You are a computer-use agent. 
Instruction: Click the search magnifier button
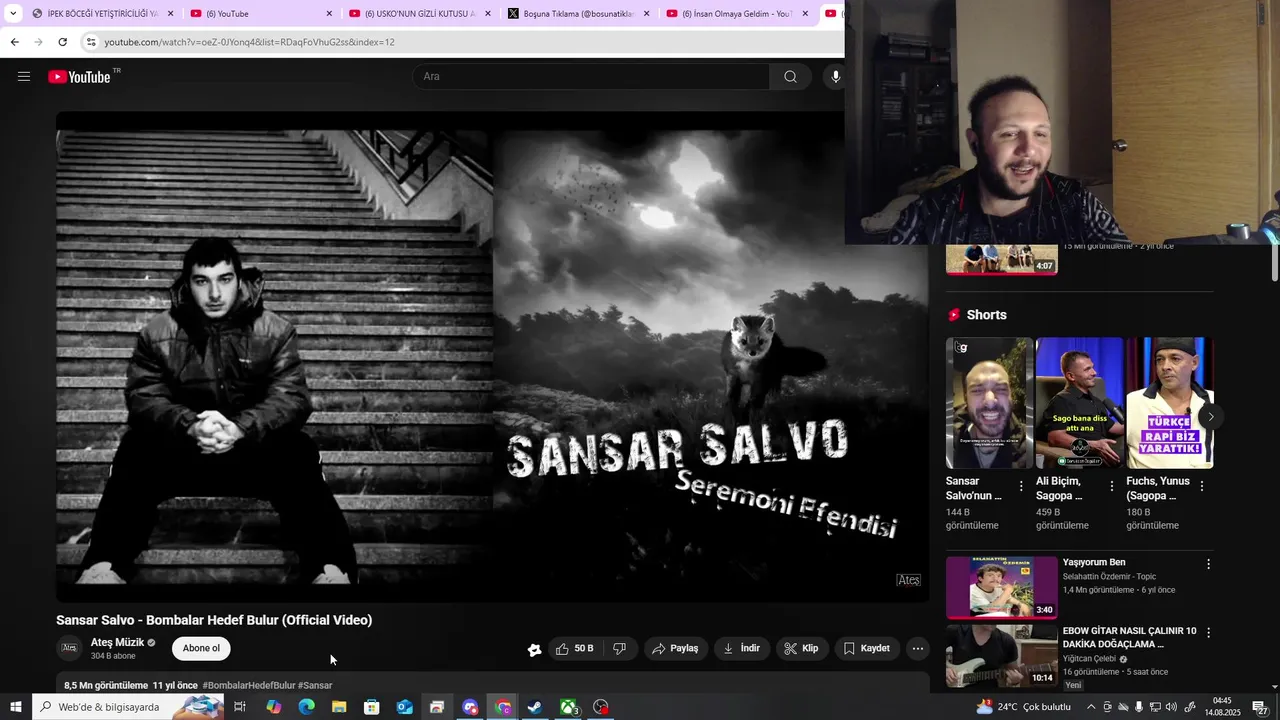(x=790, y=76)
